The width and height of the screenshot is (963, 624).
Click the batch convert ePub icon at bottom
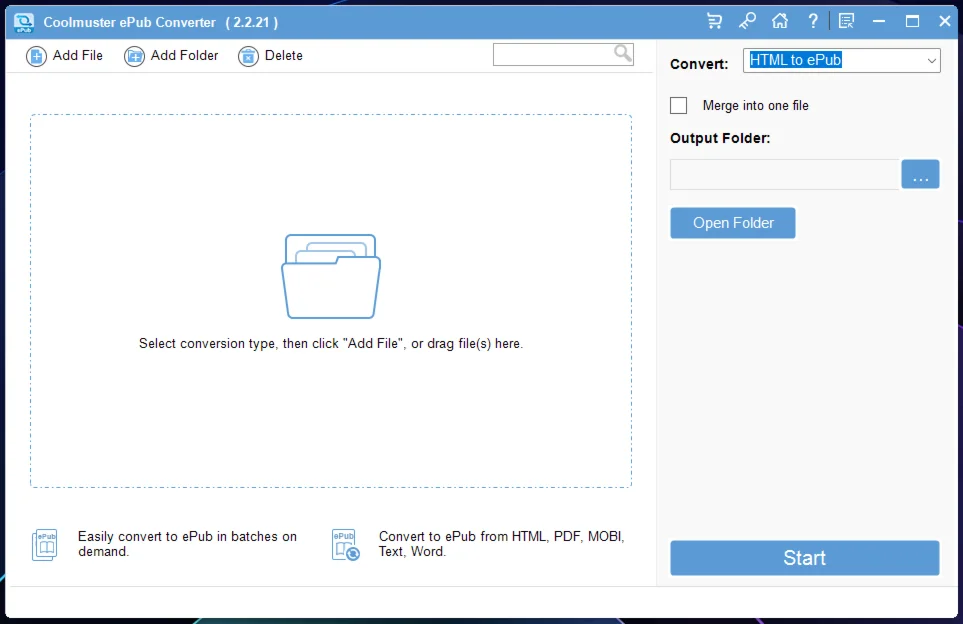pyautogui.click(x=45, y=544)
